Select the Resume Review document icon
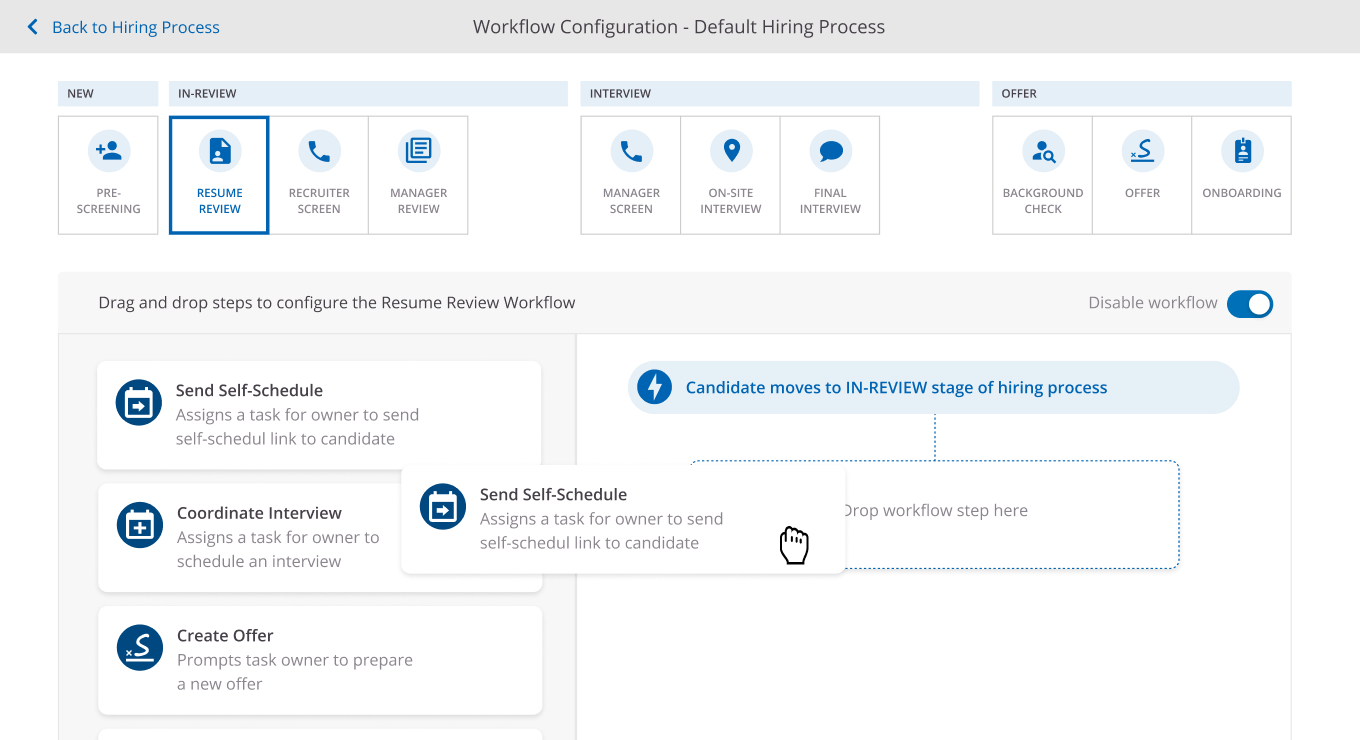Viewport: 1360px width, 740px height. 219,151
